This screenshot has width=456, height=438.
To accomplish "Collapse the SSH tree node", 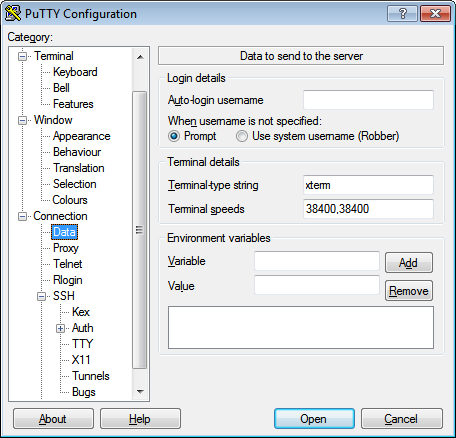I will coord(41,296).
